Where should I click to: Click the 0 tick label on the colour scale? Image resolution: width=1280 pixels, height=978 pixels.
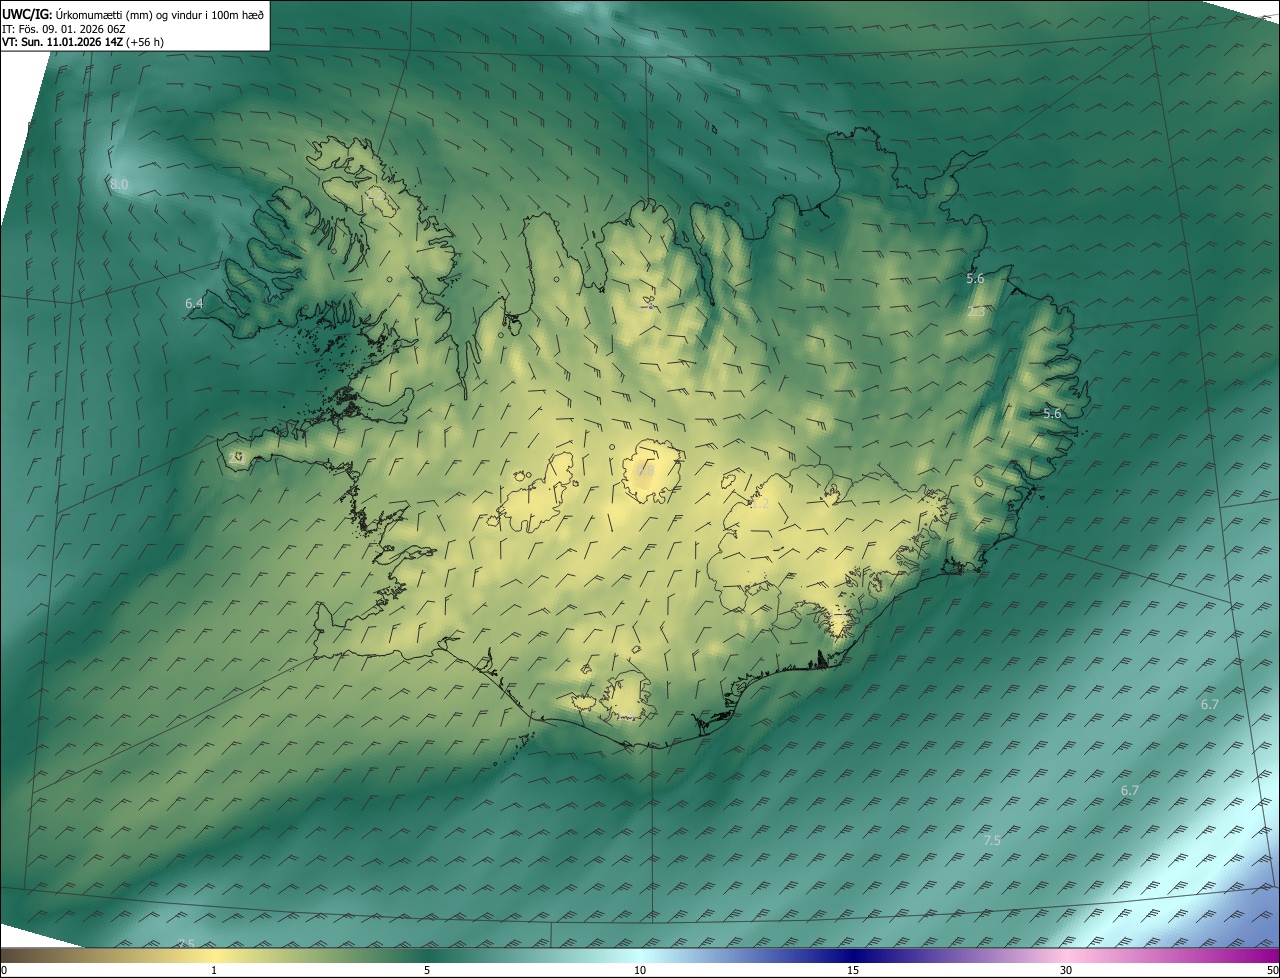point(4,970)
